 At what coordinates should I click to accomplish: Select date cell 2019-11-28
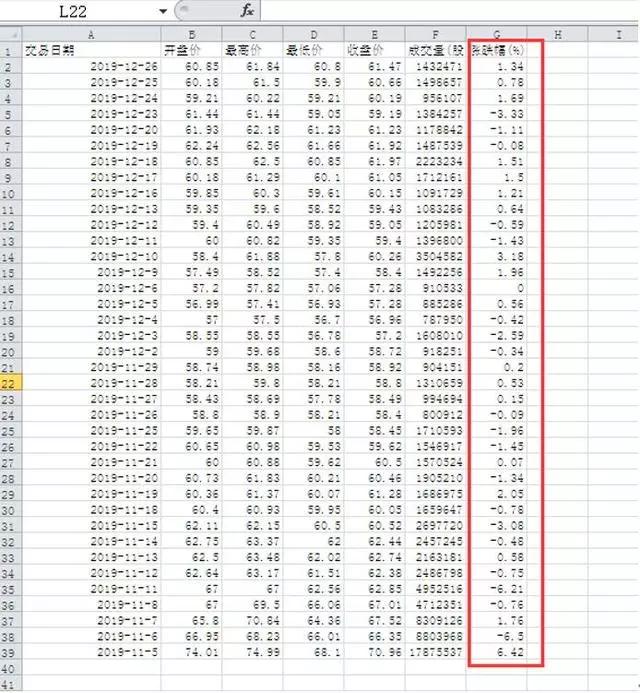tap(91, 383)
